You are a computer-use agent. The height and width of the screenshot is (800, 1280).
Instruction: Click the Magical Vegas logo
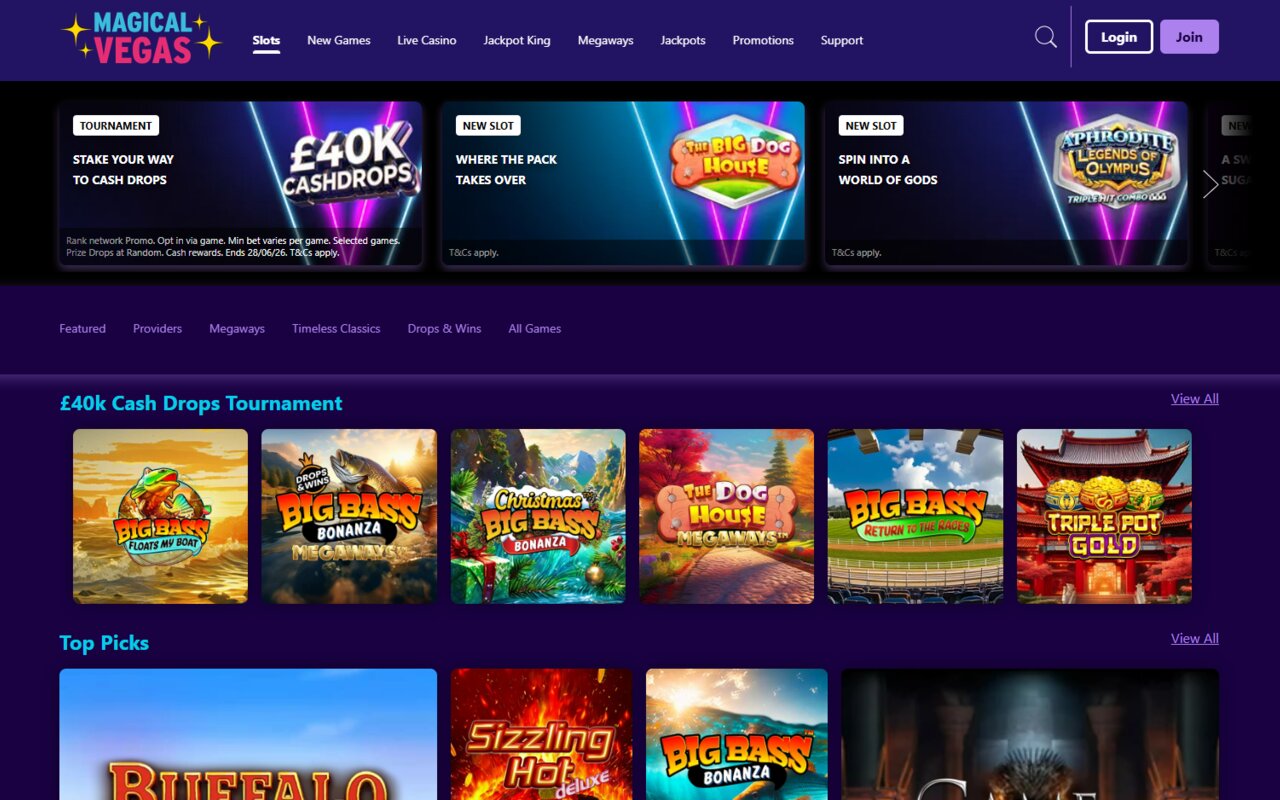click(x=141, y=38)
